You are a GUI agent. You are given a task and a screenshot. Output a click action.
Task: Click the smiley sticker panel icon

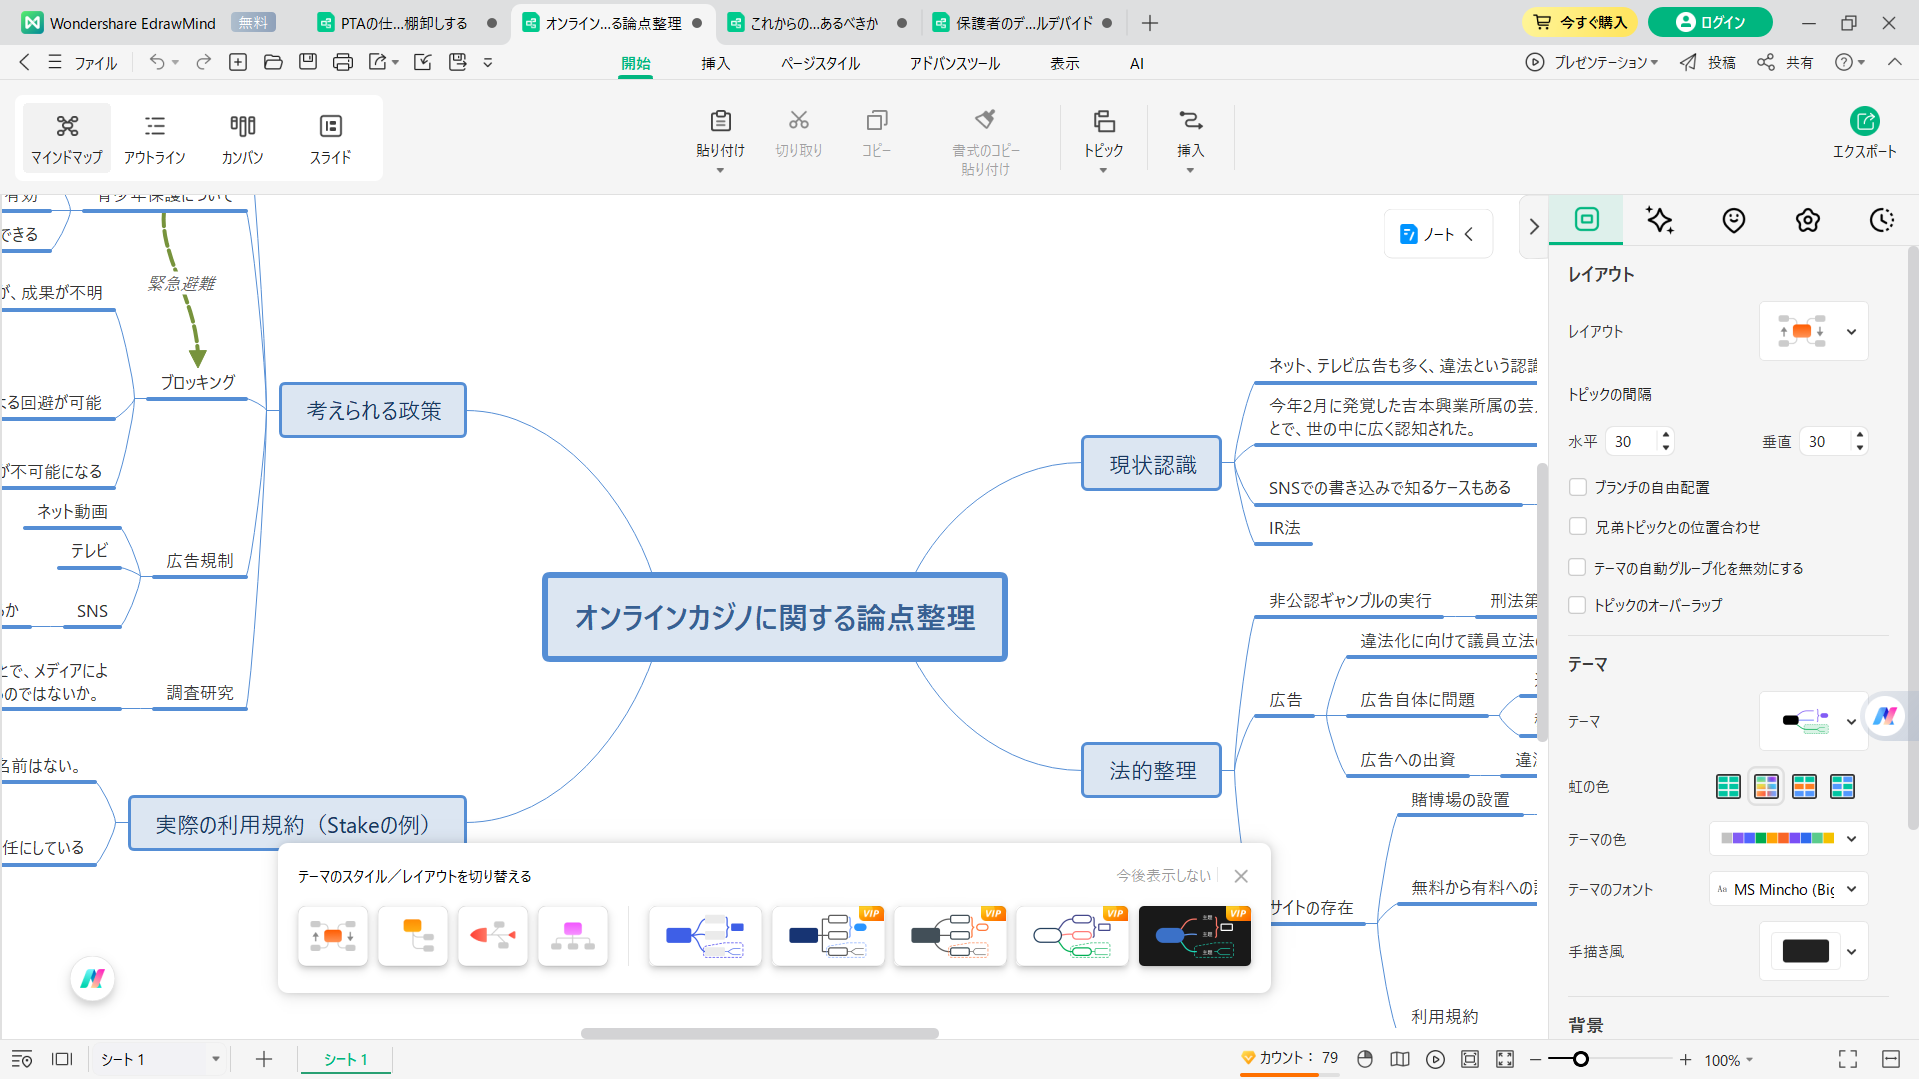click(1733, 220)
